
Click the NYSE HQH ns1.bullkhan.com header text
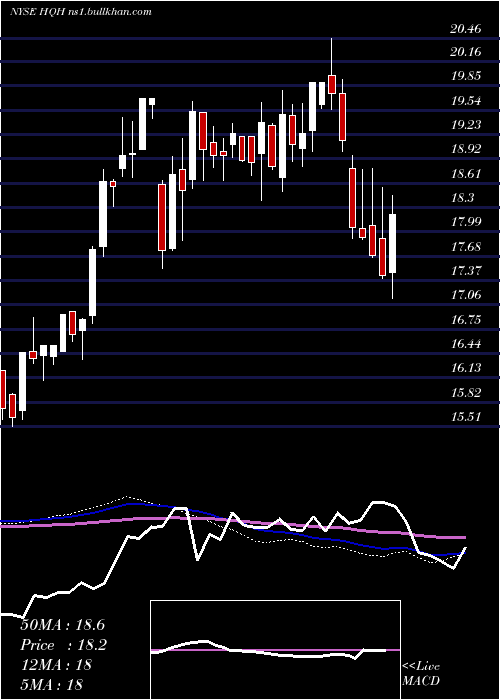[x=81, y=12]
